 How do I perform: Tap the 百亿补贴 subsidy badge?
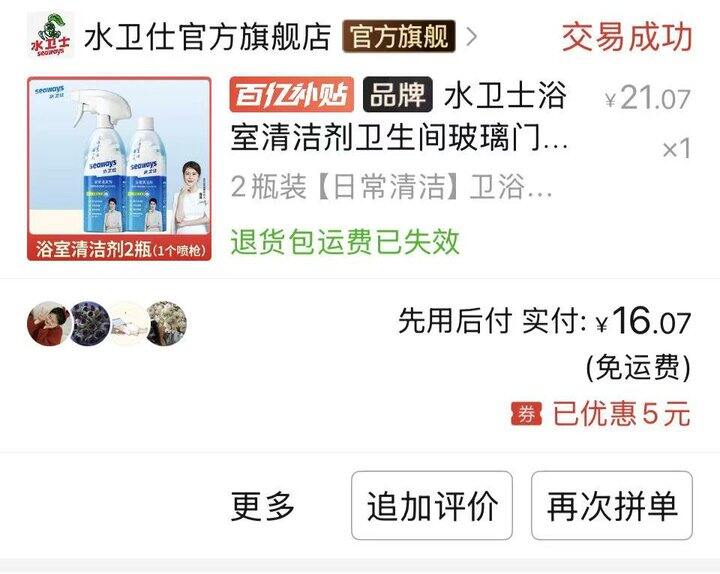292,95
